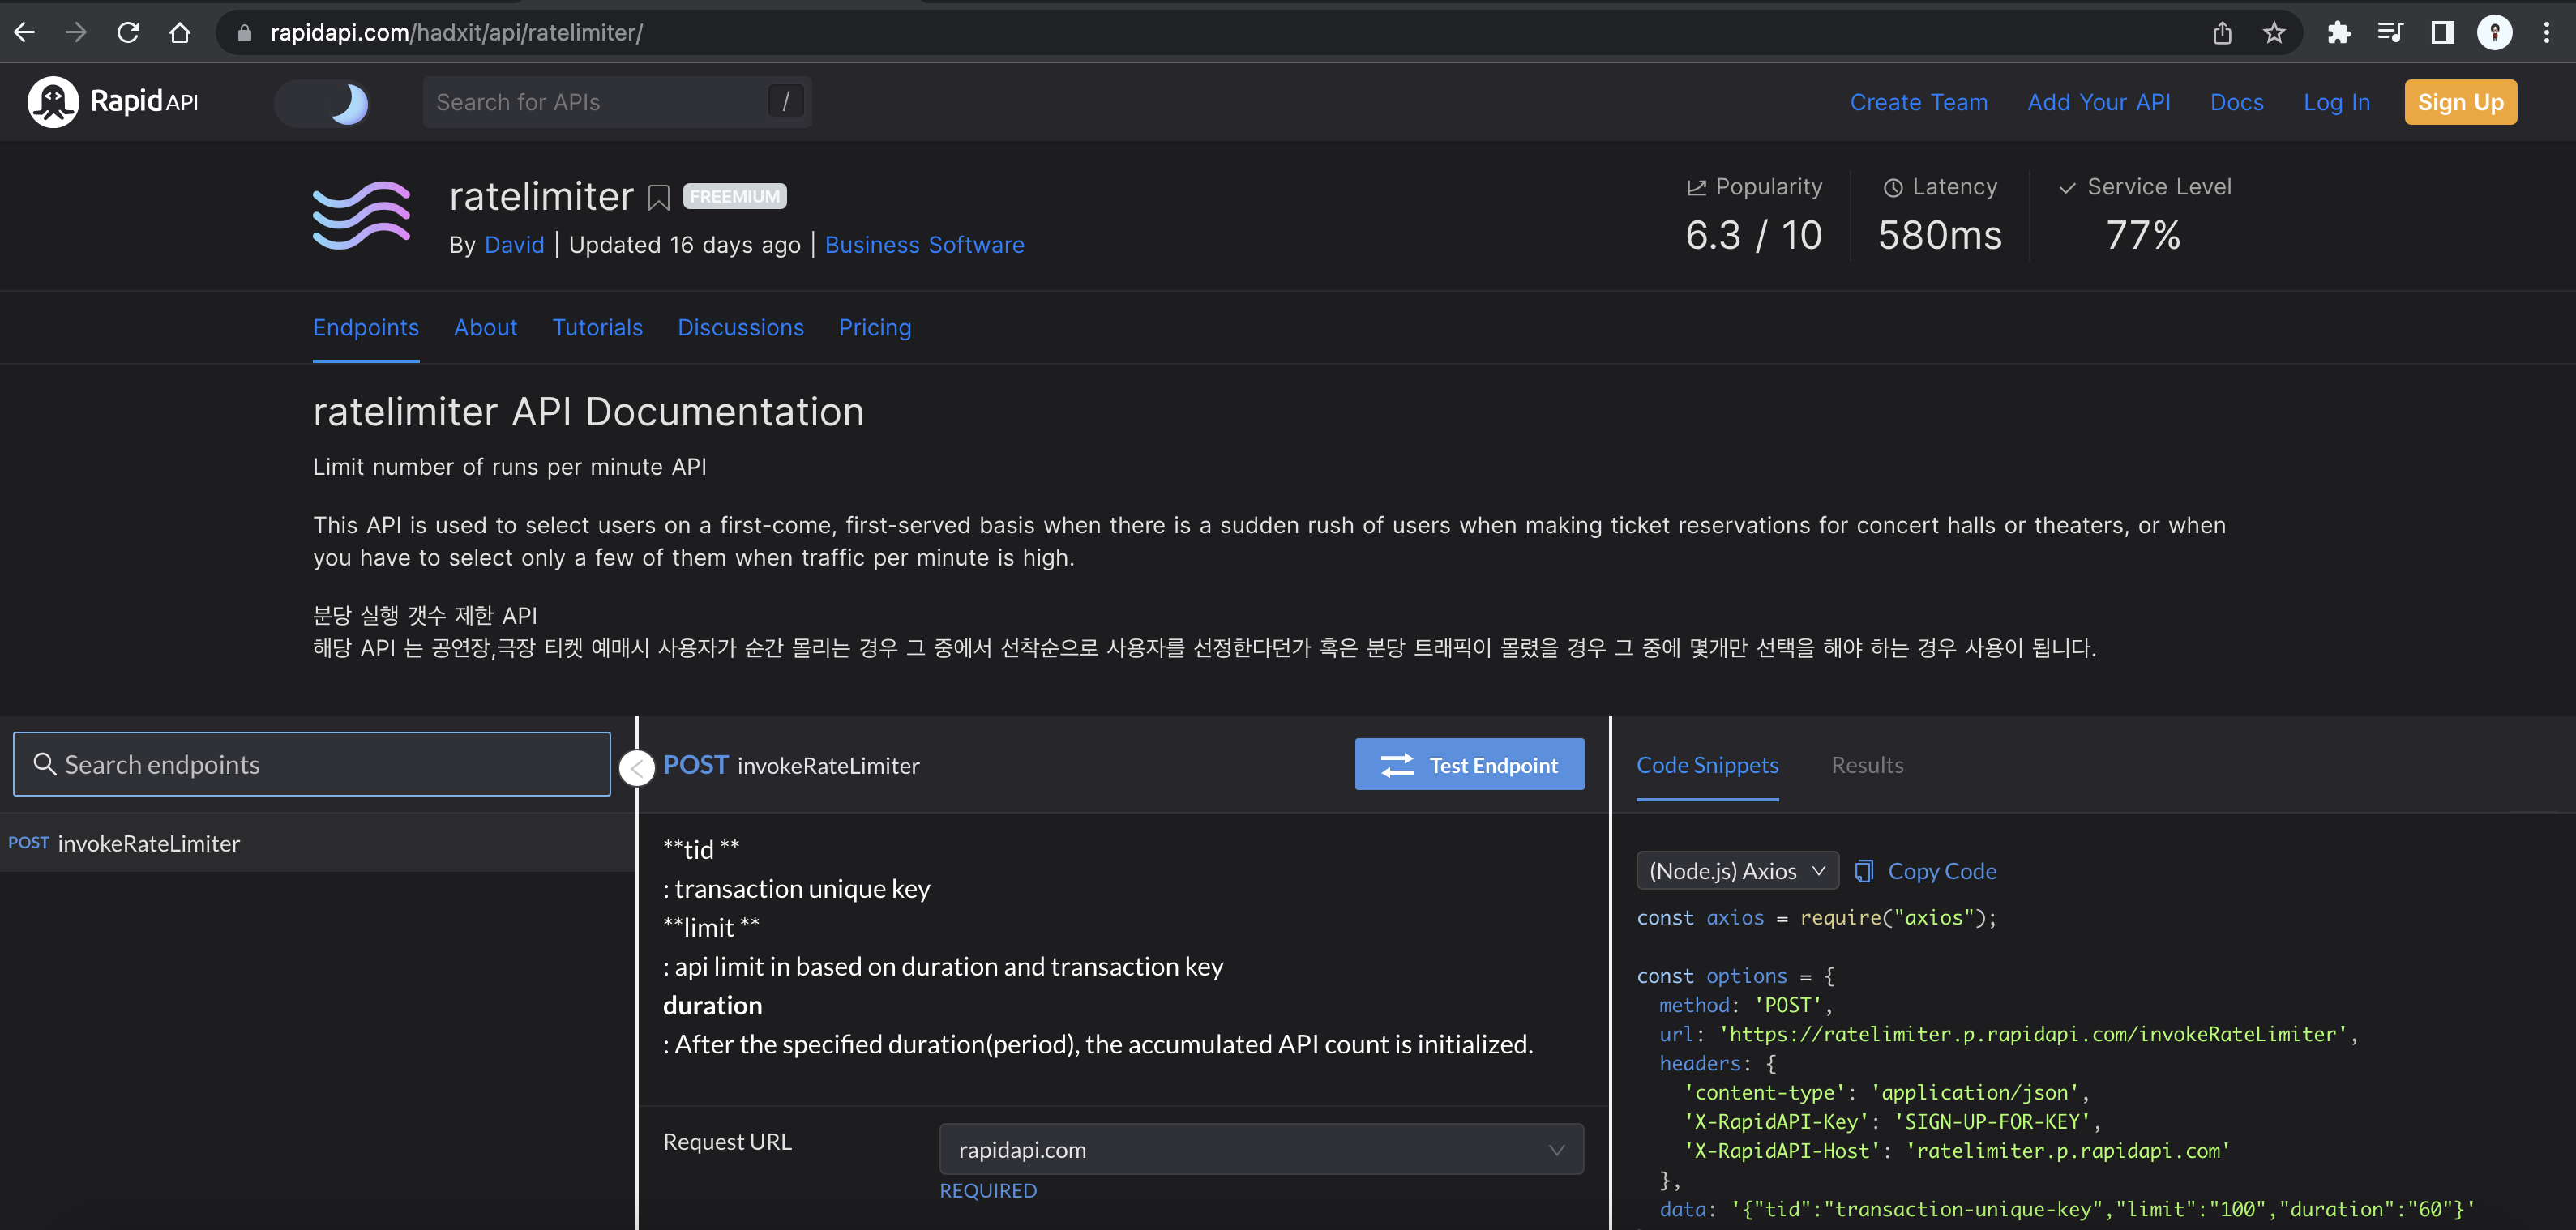Go to browser home icon
The height and width of the screenshot is (1230, 2576).
click(180, 33)
